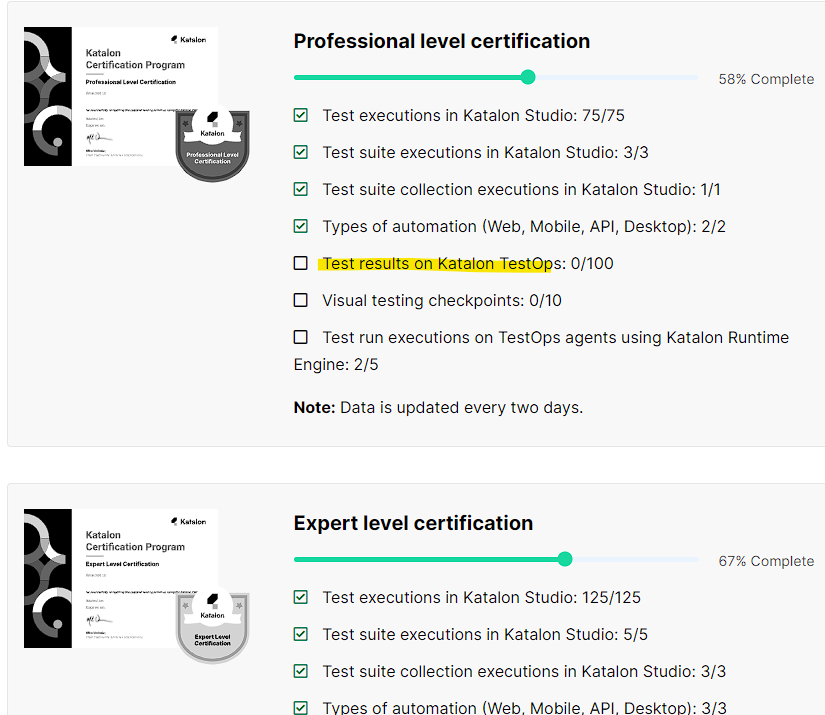Toggle Expert Test executions 125/125 checkbox

[x=300, y=597]
